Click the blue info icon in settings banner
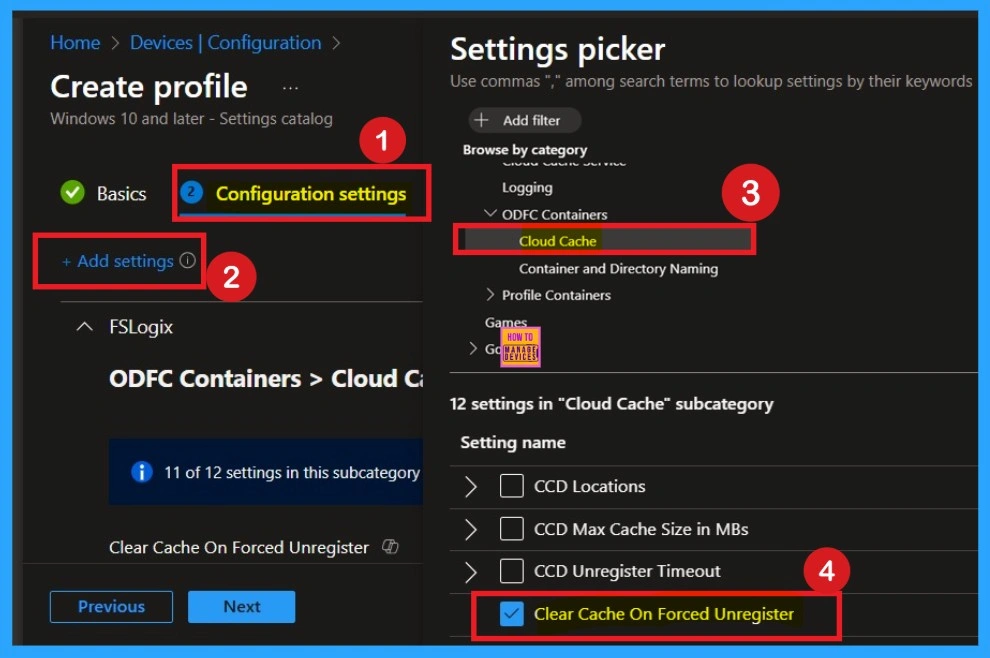Image resolution: width=990 pixels, height=658 pixels. 142,472
